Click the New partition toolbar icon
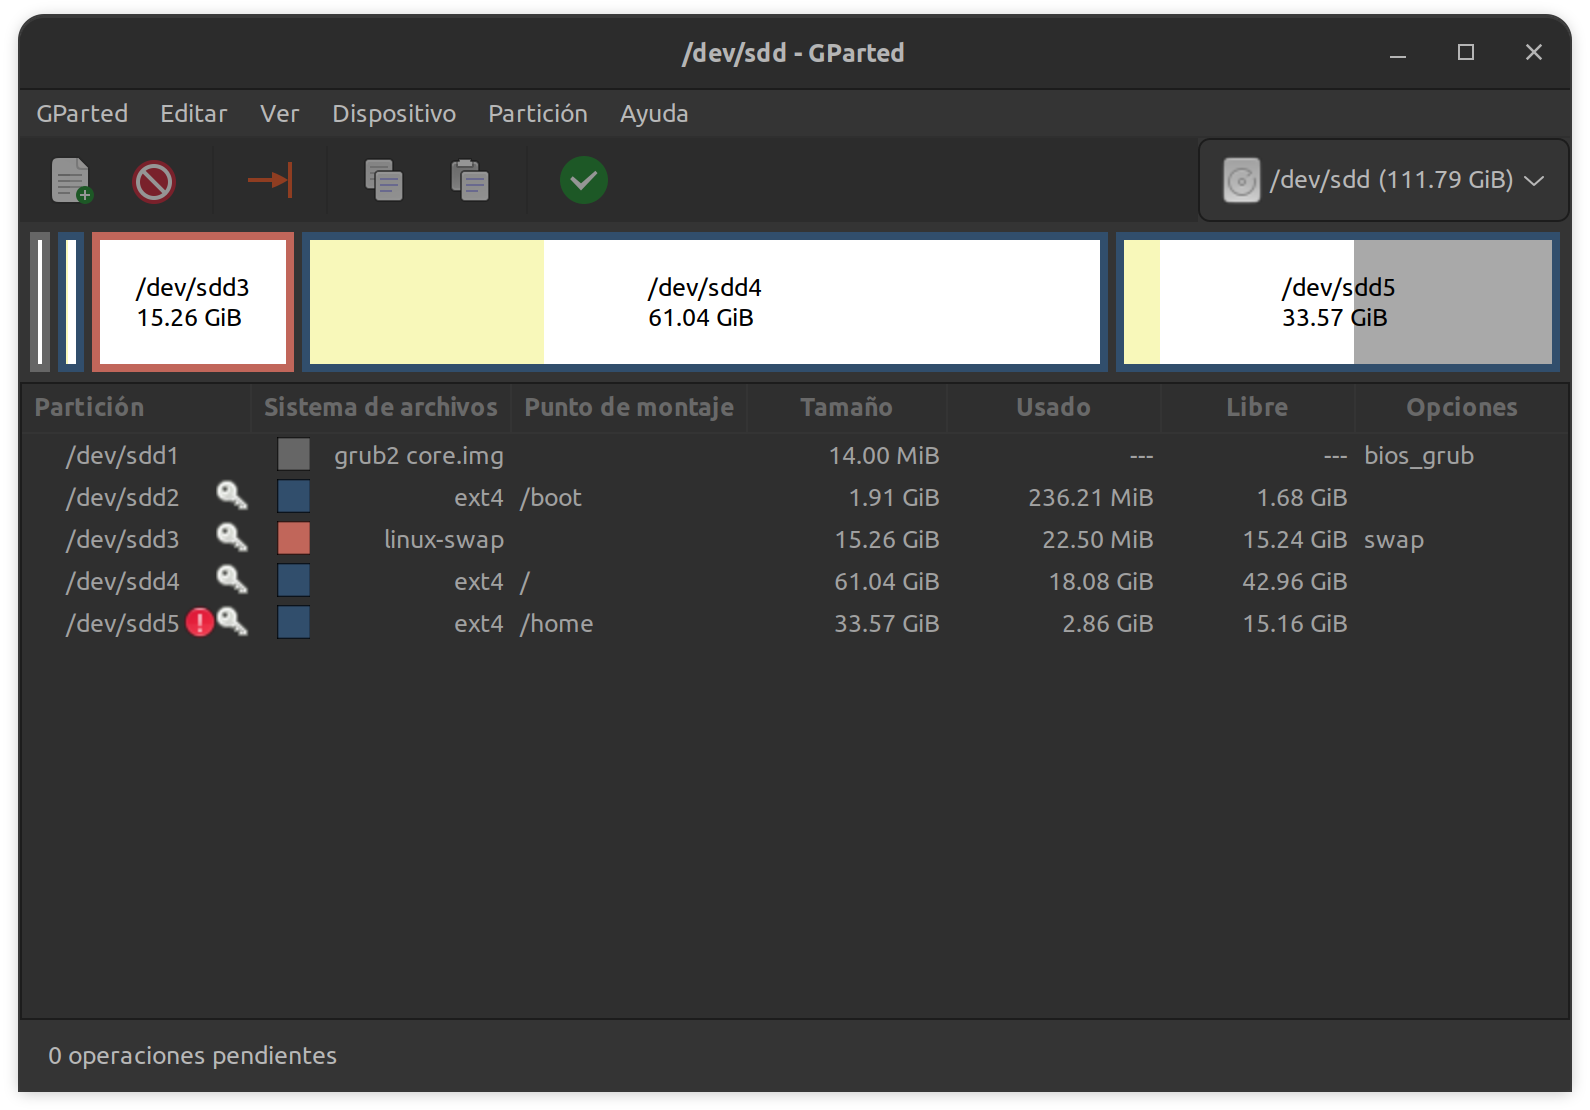Viewport: 1590px width, 1110px height. pyautogui.click(x=71, y=181)
